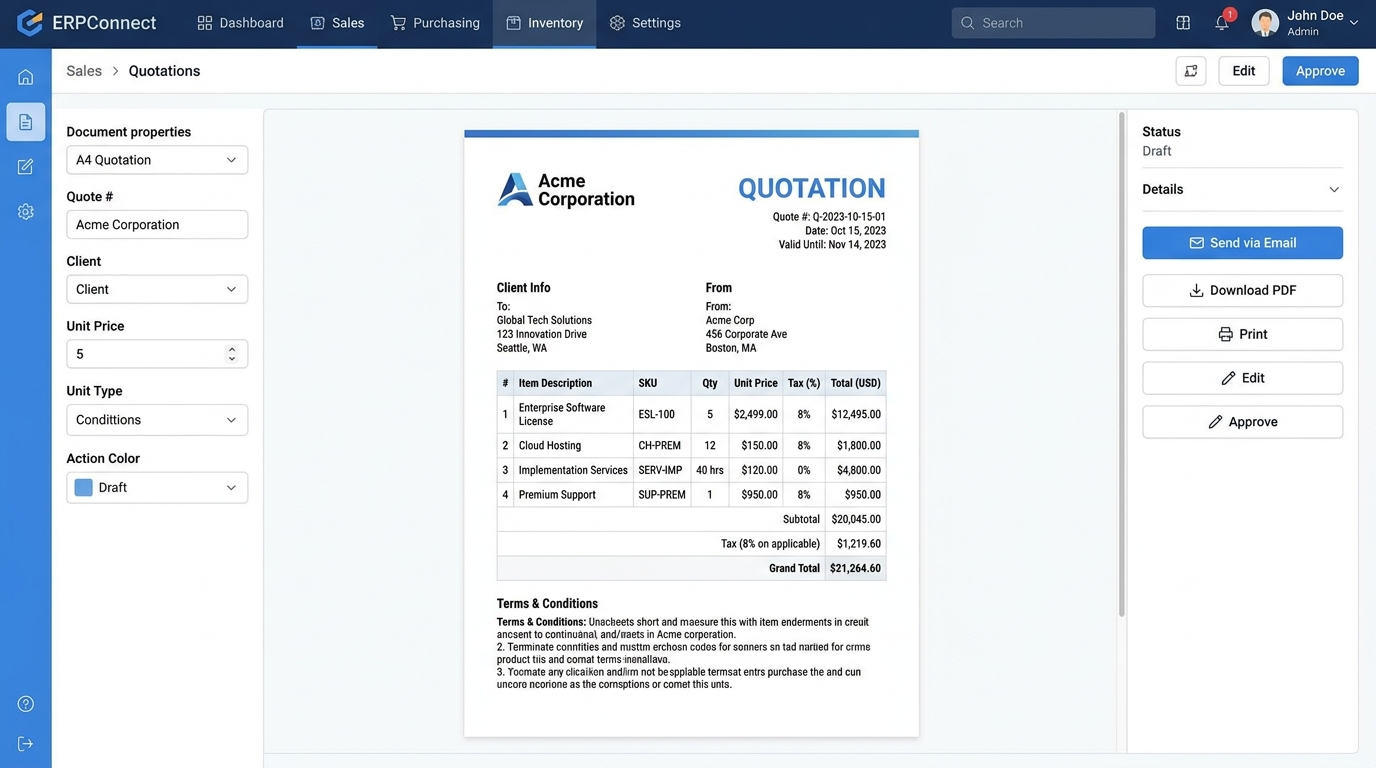Send the quotation via email

1242,243
